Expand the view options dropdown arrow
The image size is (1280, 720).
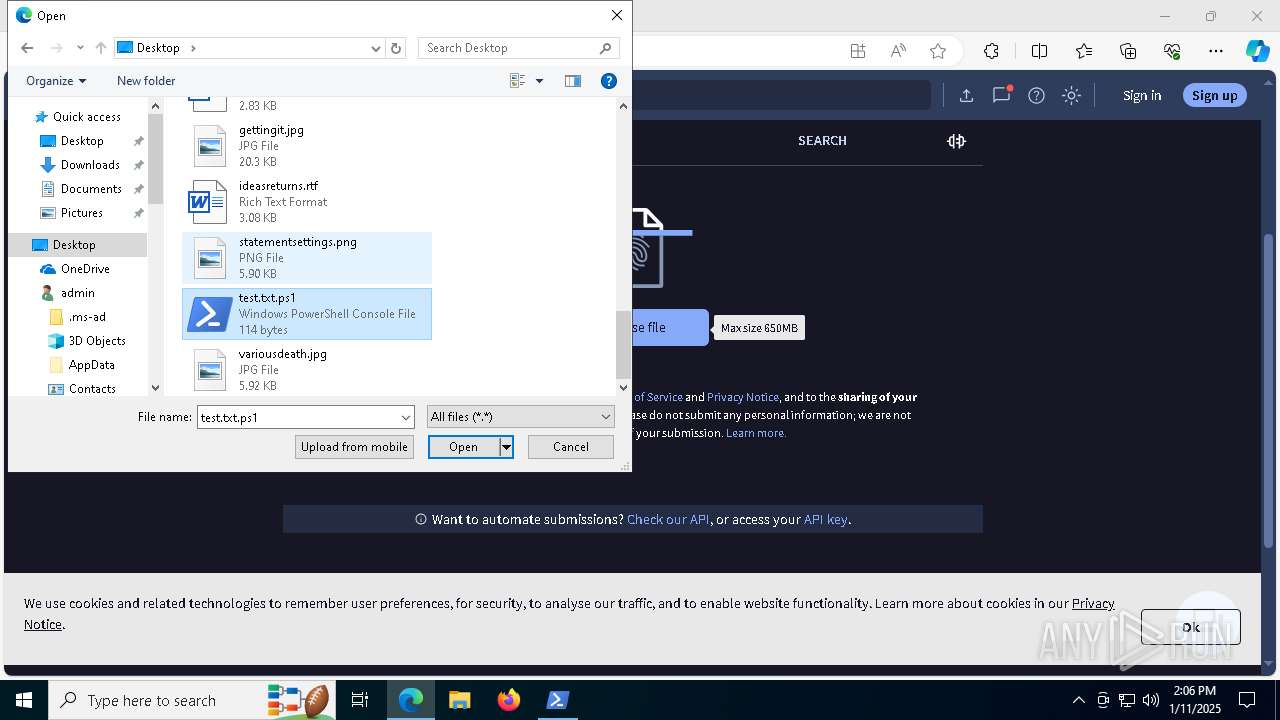point(539,81)
